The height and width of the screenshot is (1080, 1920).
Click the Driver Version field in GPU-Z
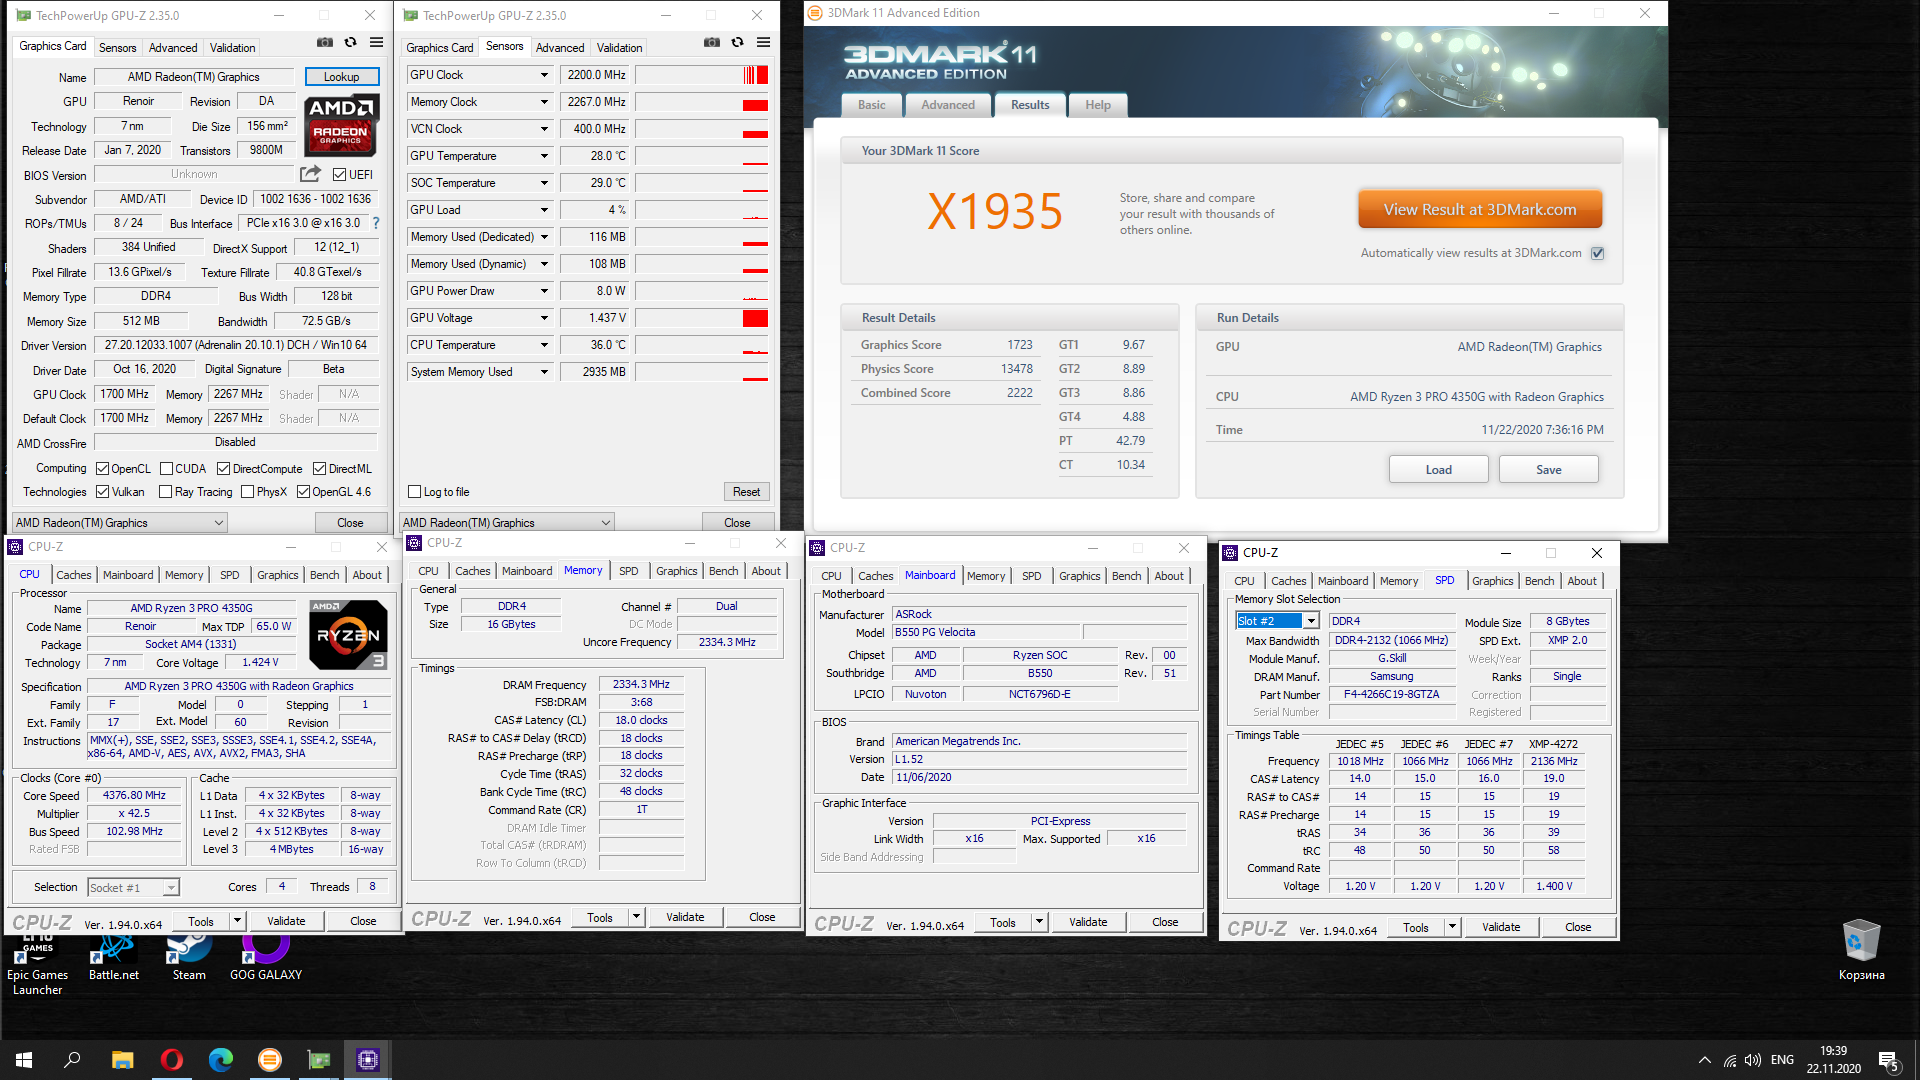[x=236, y=345]
